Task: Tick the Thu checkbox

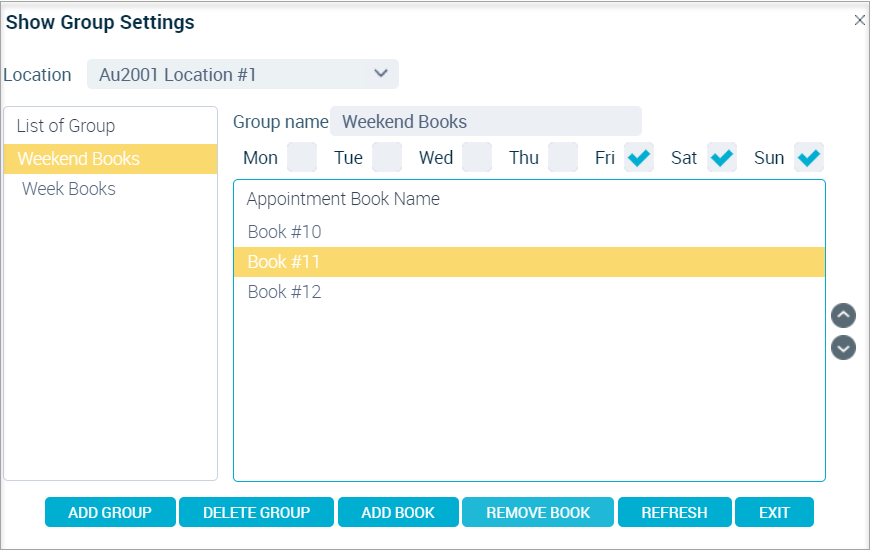Action: [563, 157]
